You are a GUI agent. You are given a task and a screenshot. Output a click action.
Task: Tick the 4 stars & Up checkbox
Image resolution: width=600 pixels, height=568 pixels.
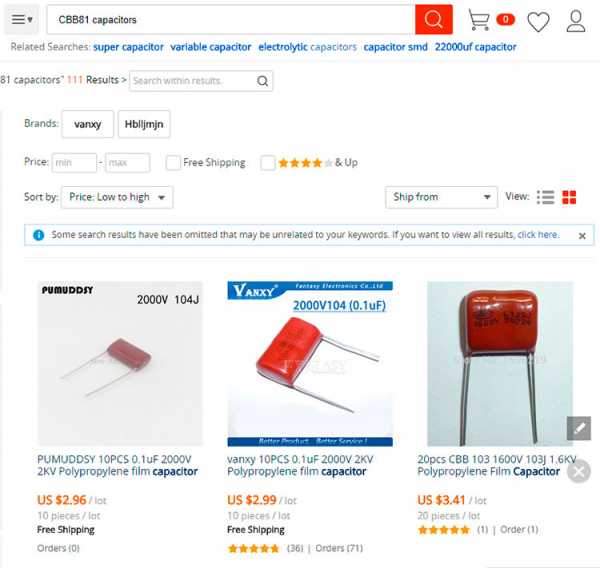pyautogui.click(x=267, y=163)
